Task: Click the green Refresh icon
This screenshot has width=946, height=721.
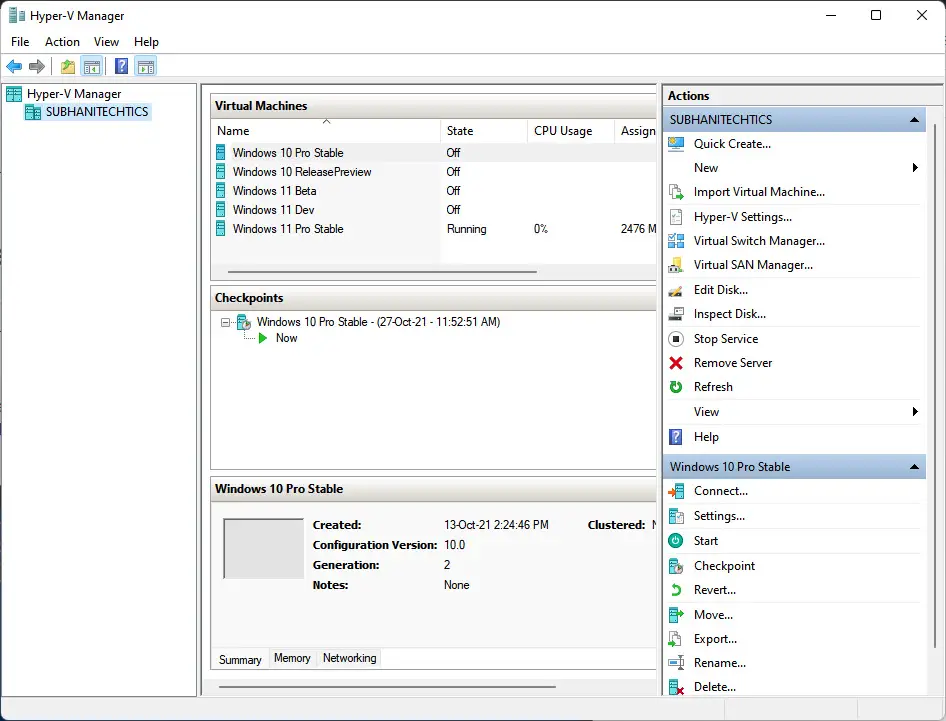Action: click(x=676, y=387)
